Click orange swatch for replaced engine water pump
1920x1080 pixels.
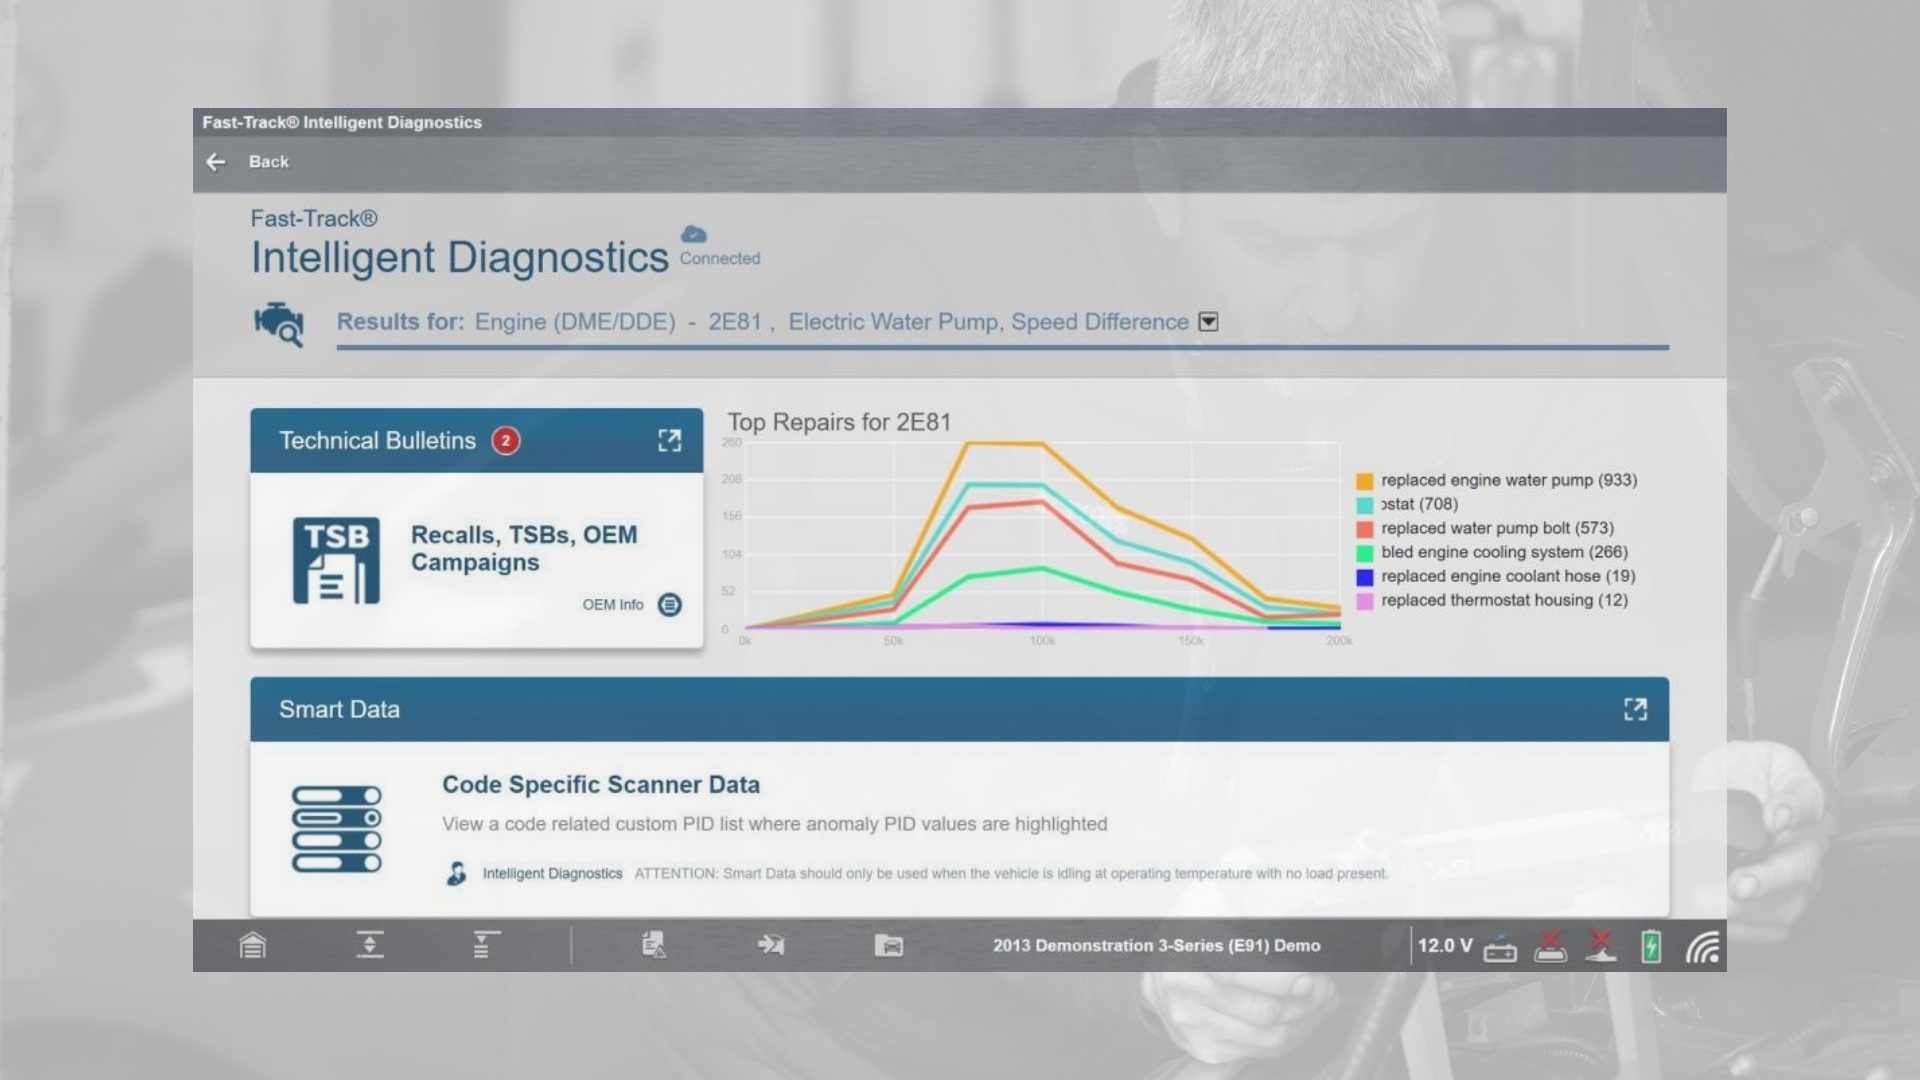coord(1365,481)
